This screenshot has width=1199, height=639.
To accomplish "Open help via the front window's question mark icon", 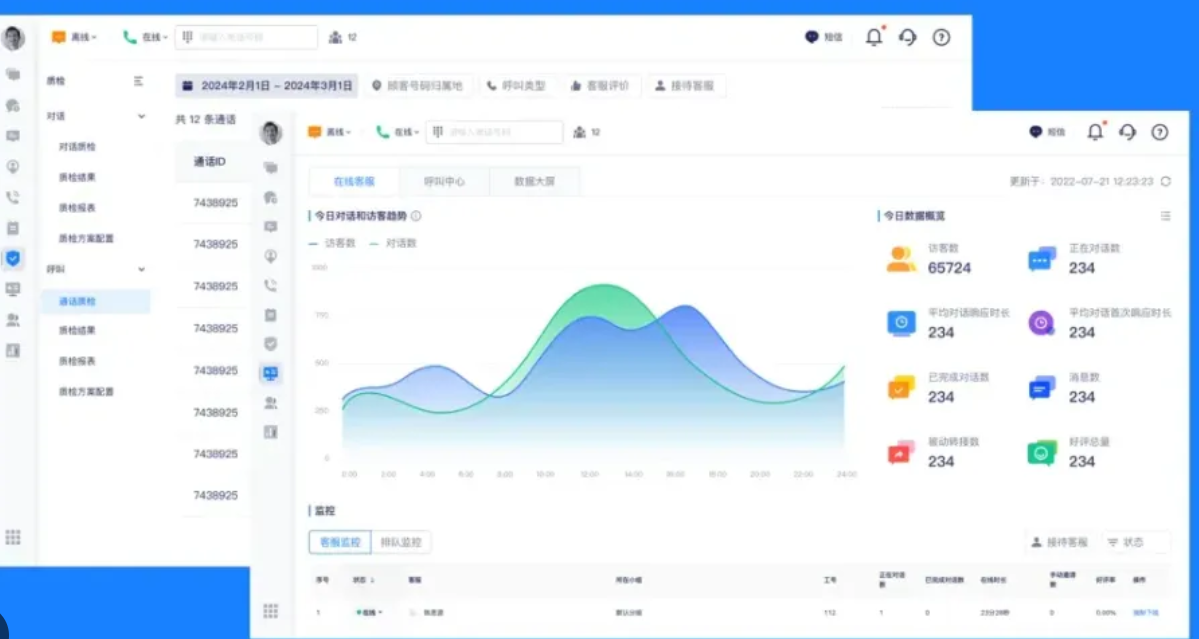I will (x=1159, y=132).
